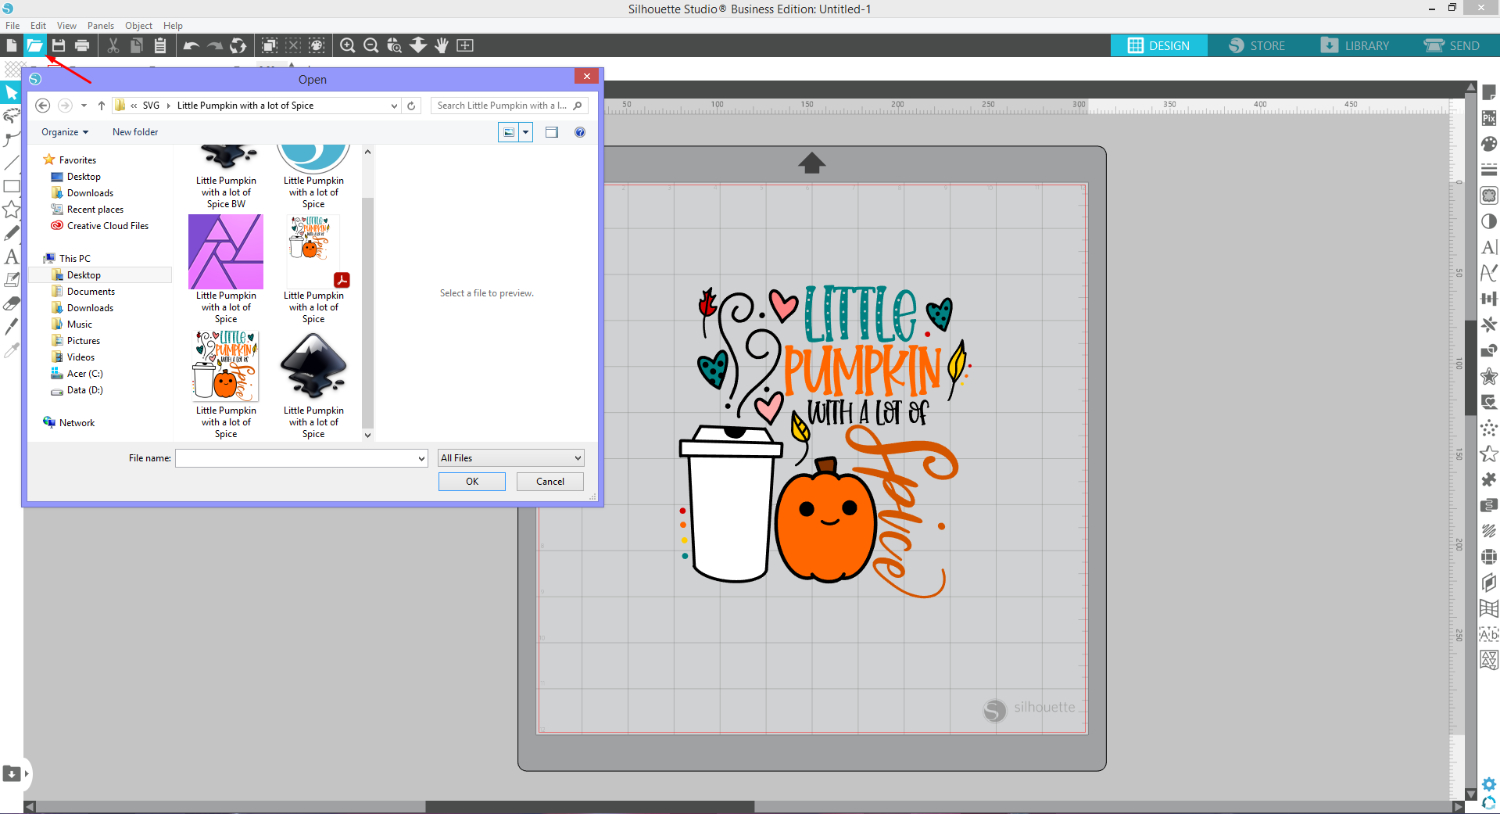Viewport: 1500px width, 814px height.
Task: Open the Page Setup panel icon
Action: [x=1489, y=92]
